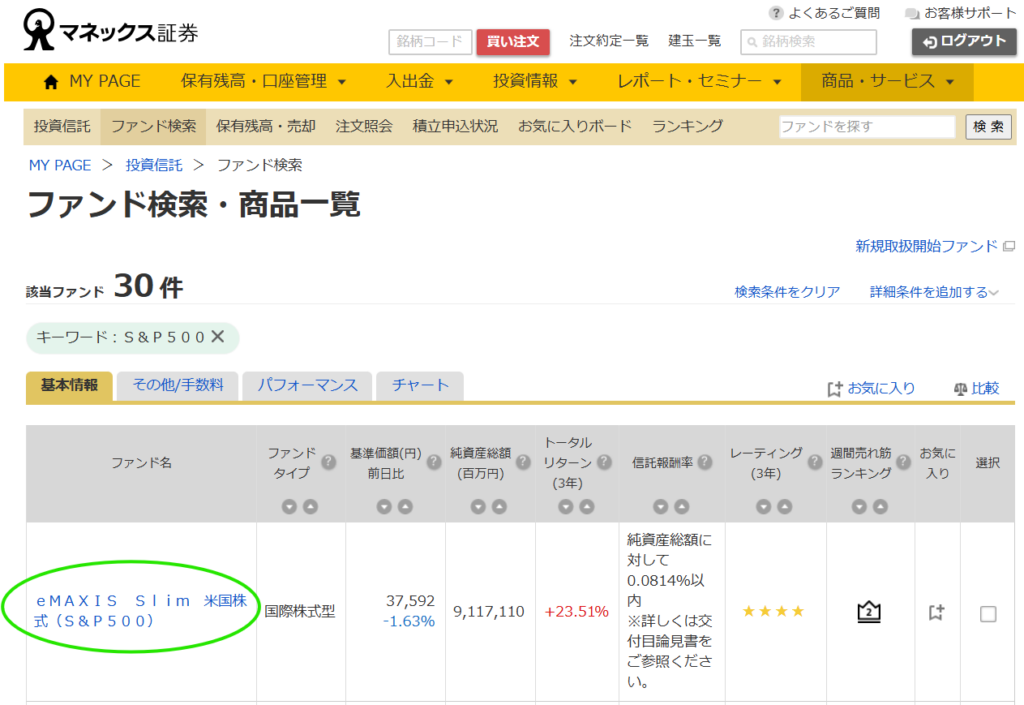Screen dimensions: 1024x705
Task: Expand the 商品・サービス menu
Action: (887, 82)
